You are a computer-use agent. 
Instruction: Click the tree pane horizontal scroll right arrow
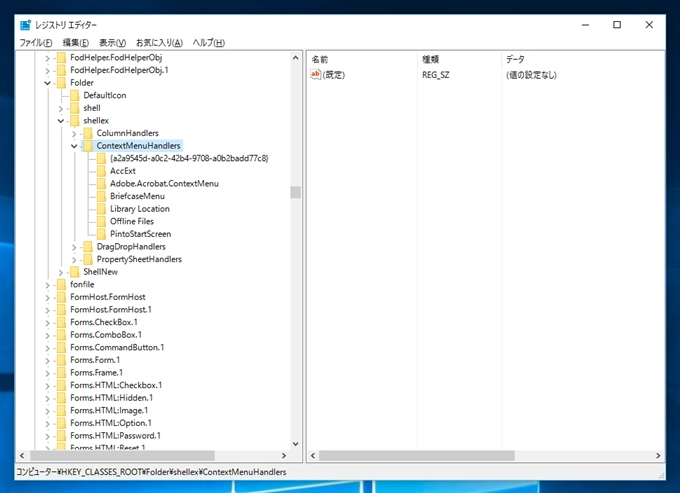click(284, 456)
